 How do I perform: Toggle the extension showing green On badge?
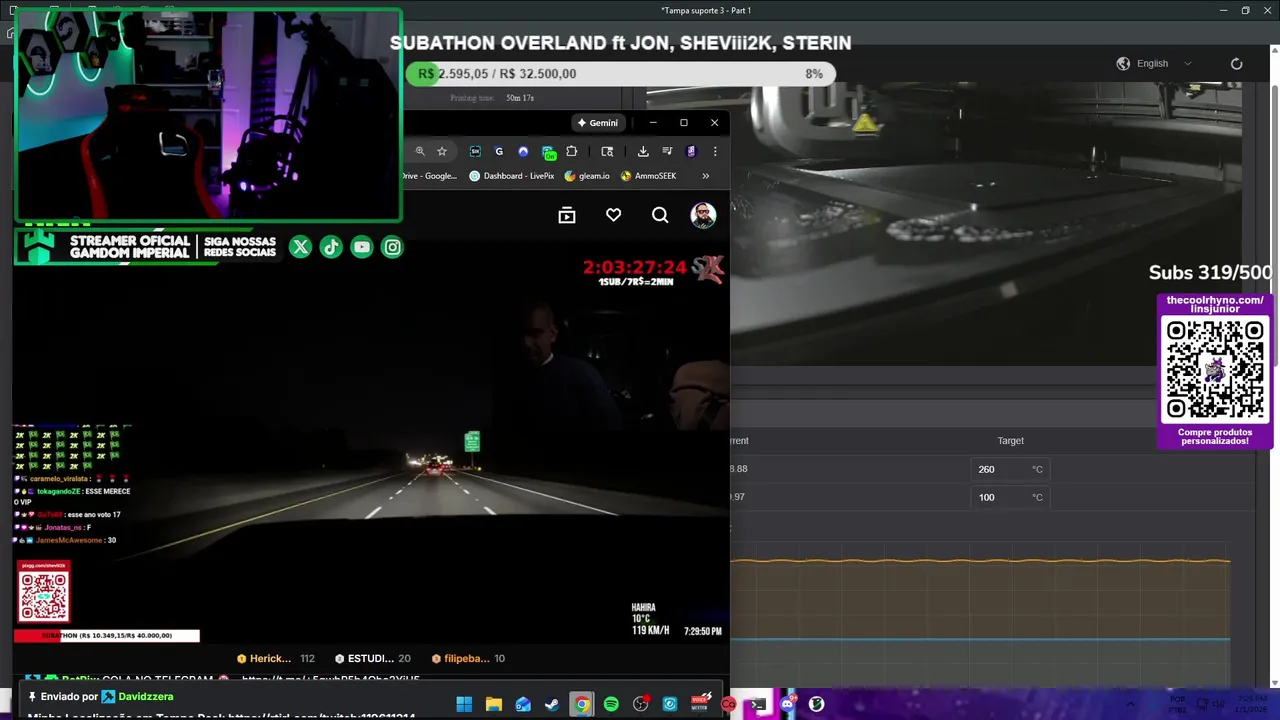coord(548,152)
